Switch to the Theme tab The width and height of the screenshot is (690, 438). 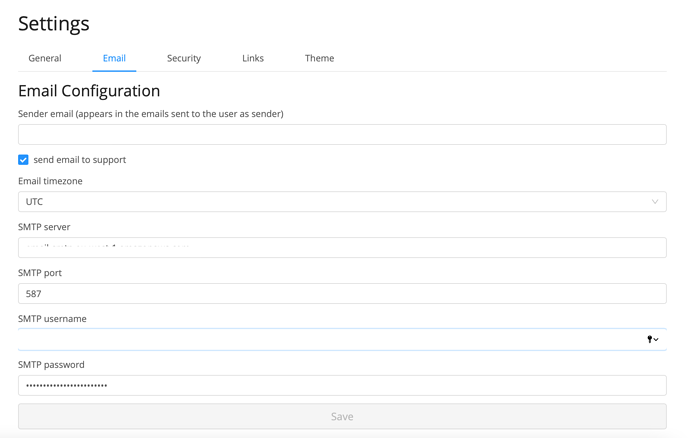click(x=319, y=58)
